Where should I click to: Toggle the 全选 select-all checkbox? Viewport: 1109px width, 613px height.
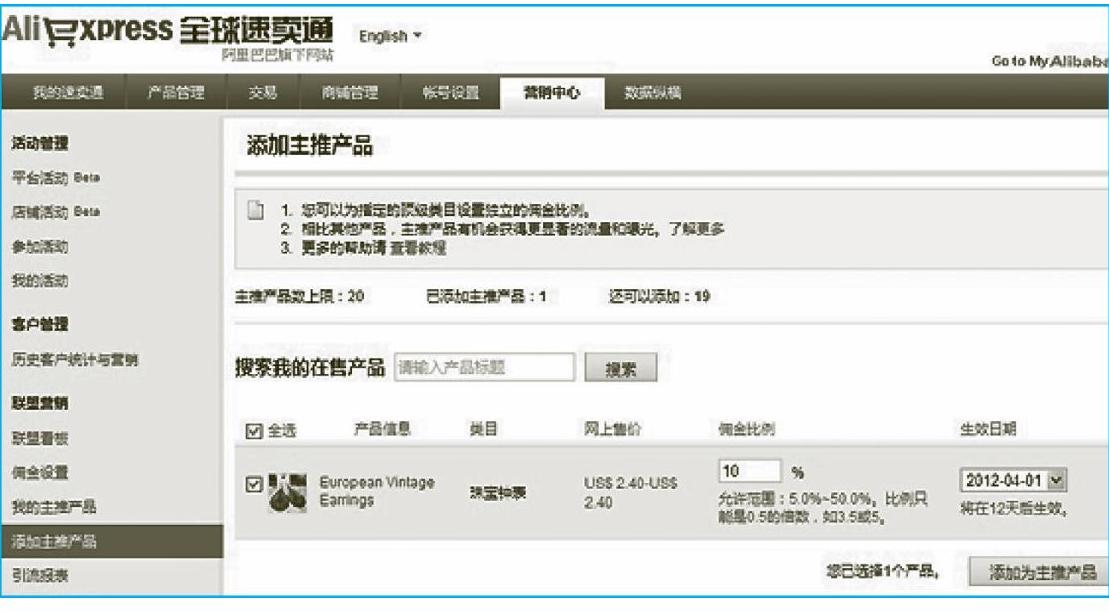point(253,431)
